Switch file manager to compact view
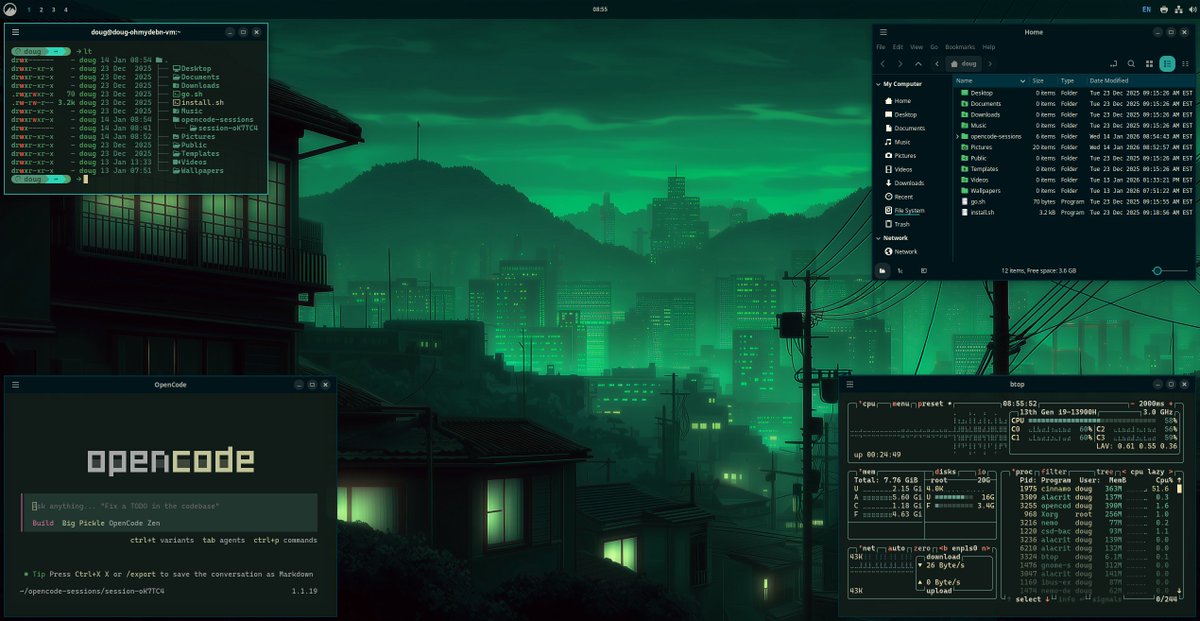 pyautogui.click(x=1184, y=64)
